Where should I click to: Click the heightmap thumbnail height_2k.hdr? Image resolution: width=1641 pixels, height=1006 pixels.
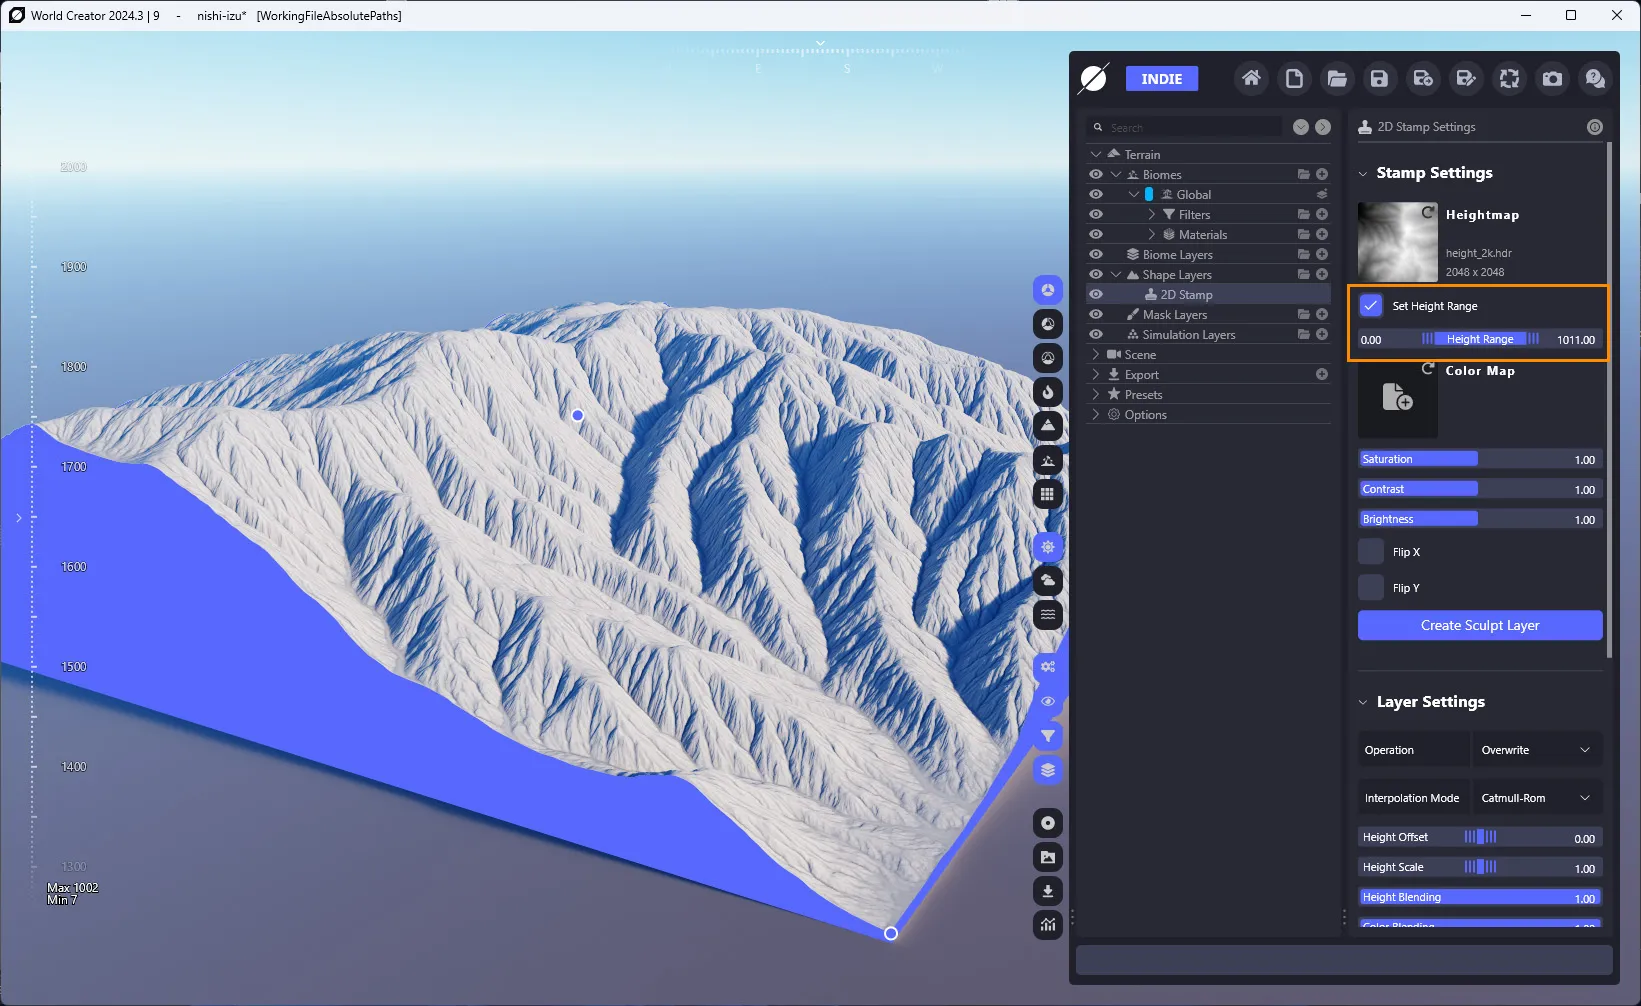tap(1397, 242)
